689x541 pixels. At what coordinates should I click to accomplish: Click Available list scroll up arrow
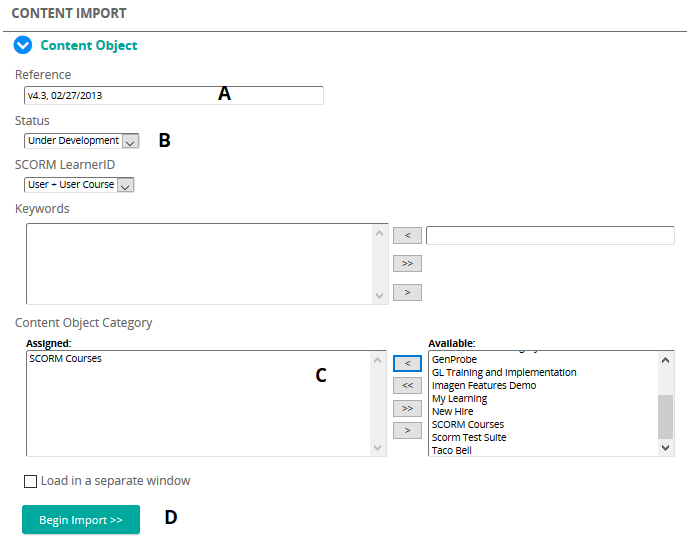point(665,360)
